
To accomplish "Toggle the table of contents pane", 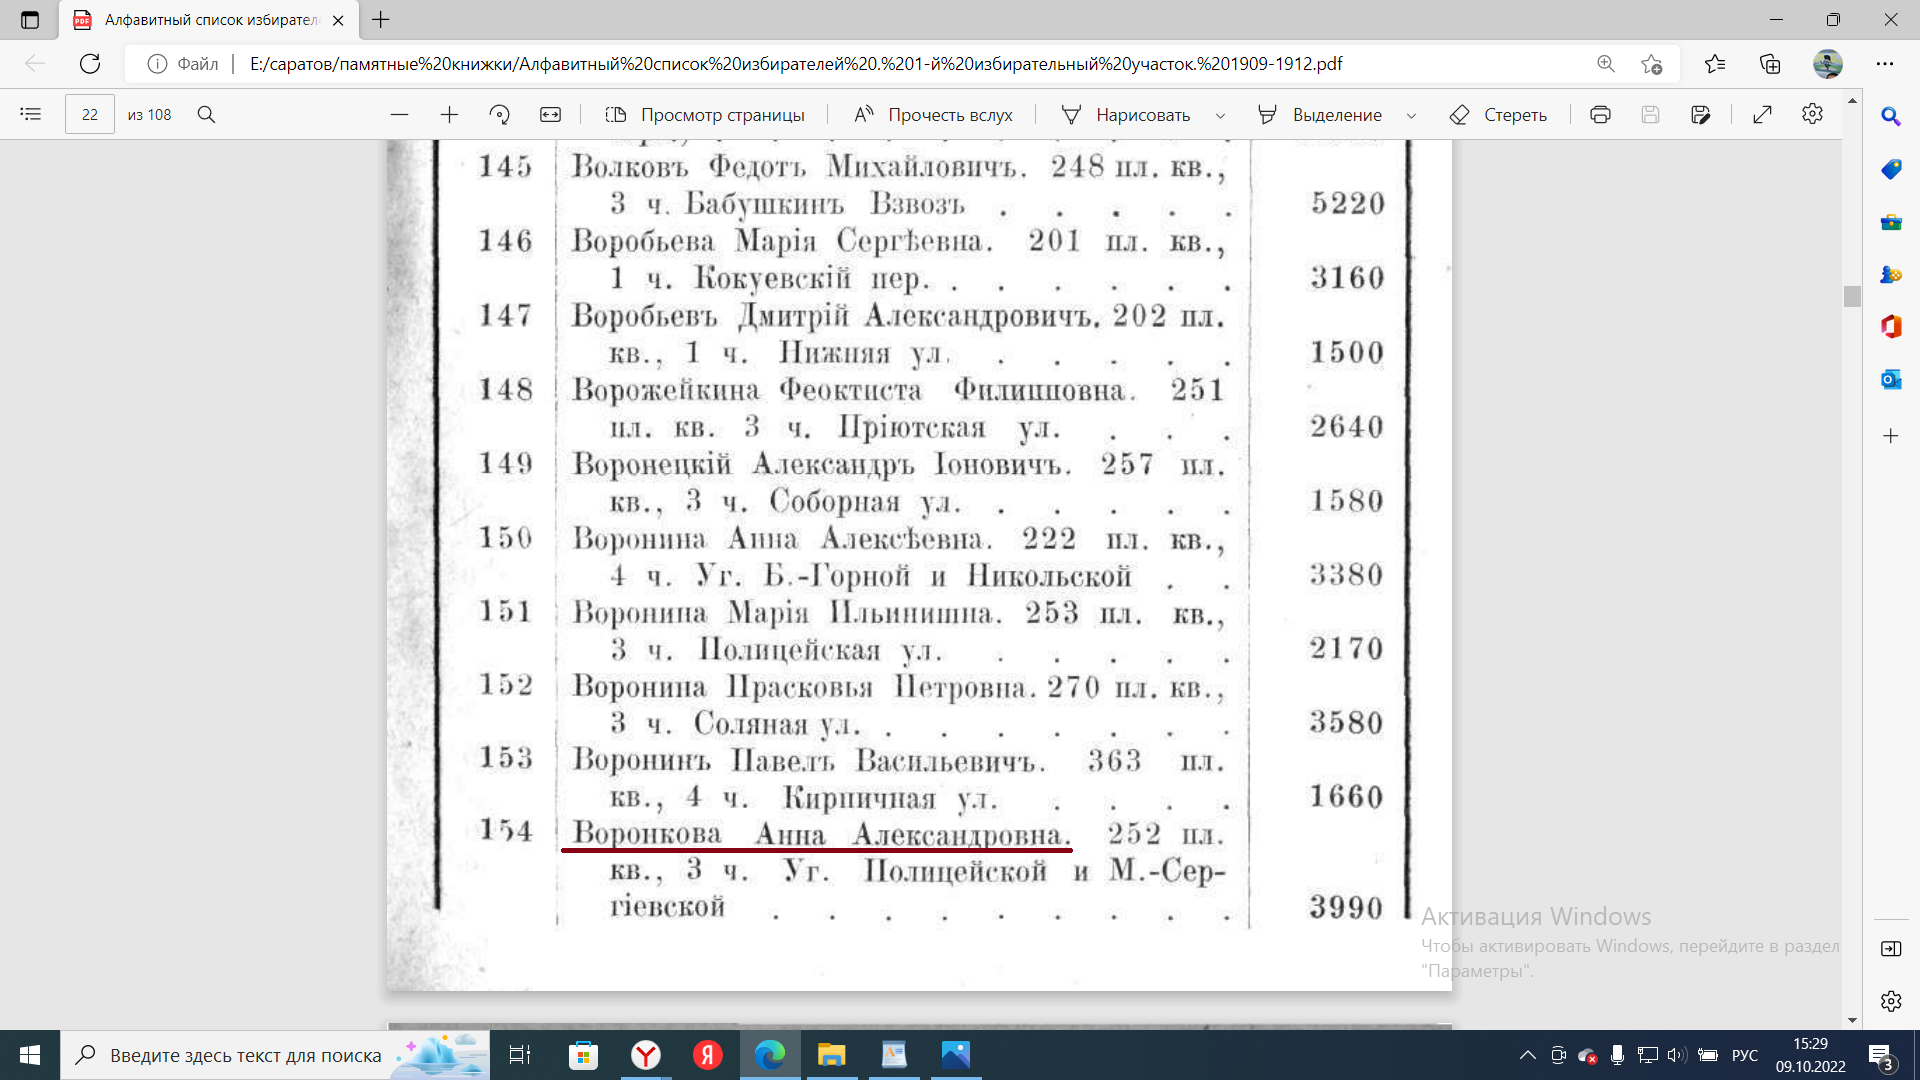I will (x=31, y=115).
